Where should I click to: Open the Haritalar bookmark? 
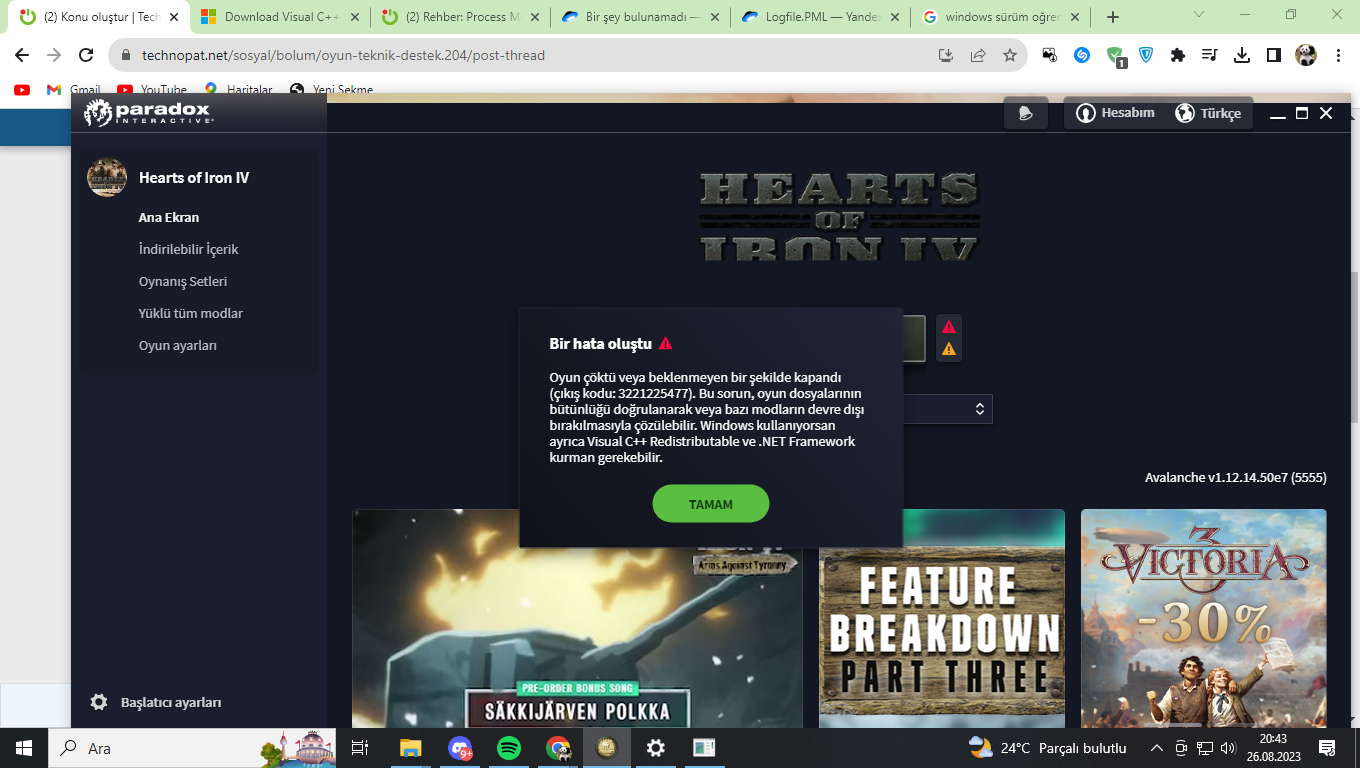click(x=238, y=89)
